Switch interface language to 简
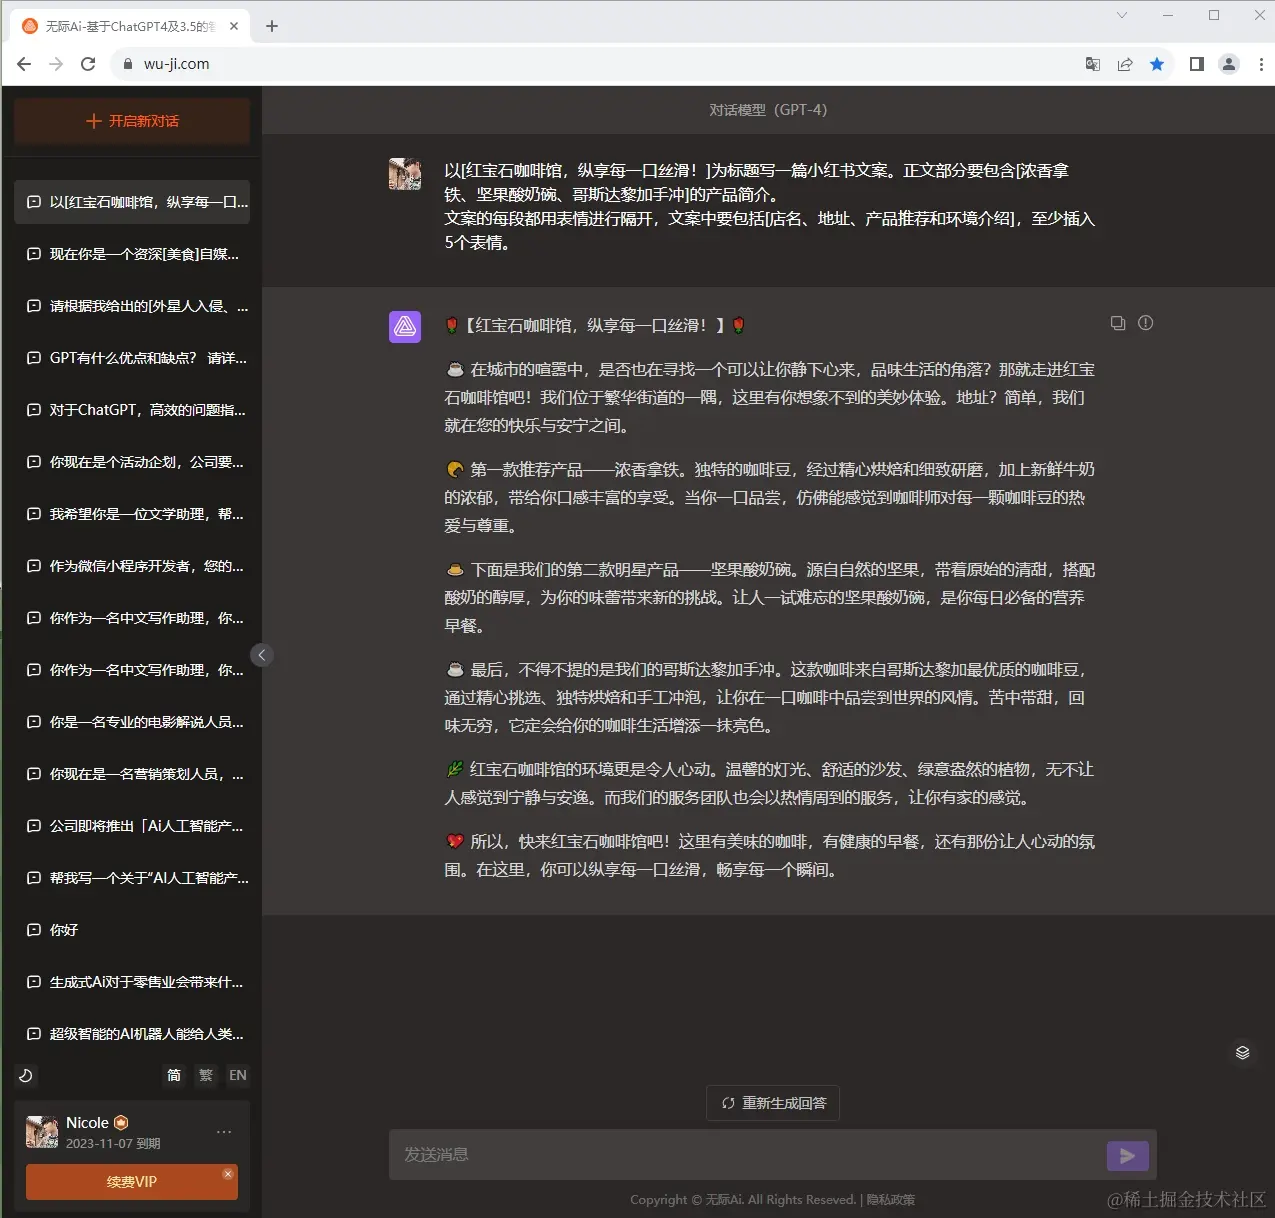1275x1218 pixels. point(173,1075)
